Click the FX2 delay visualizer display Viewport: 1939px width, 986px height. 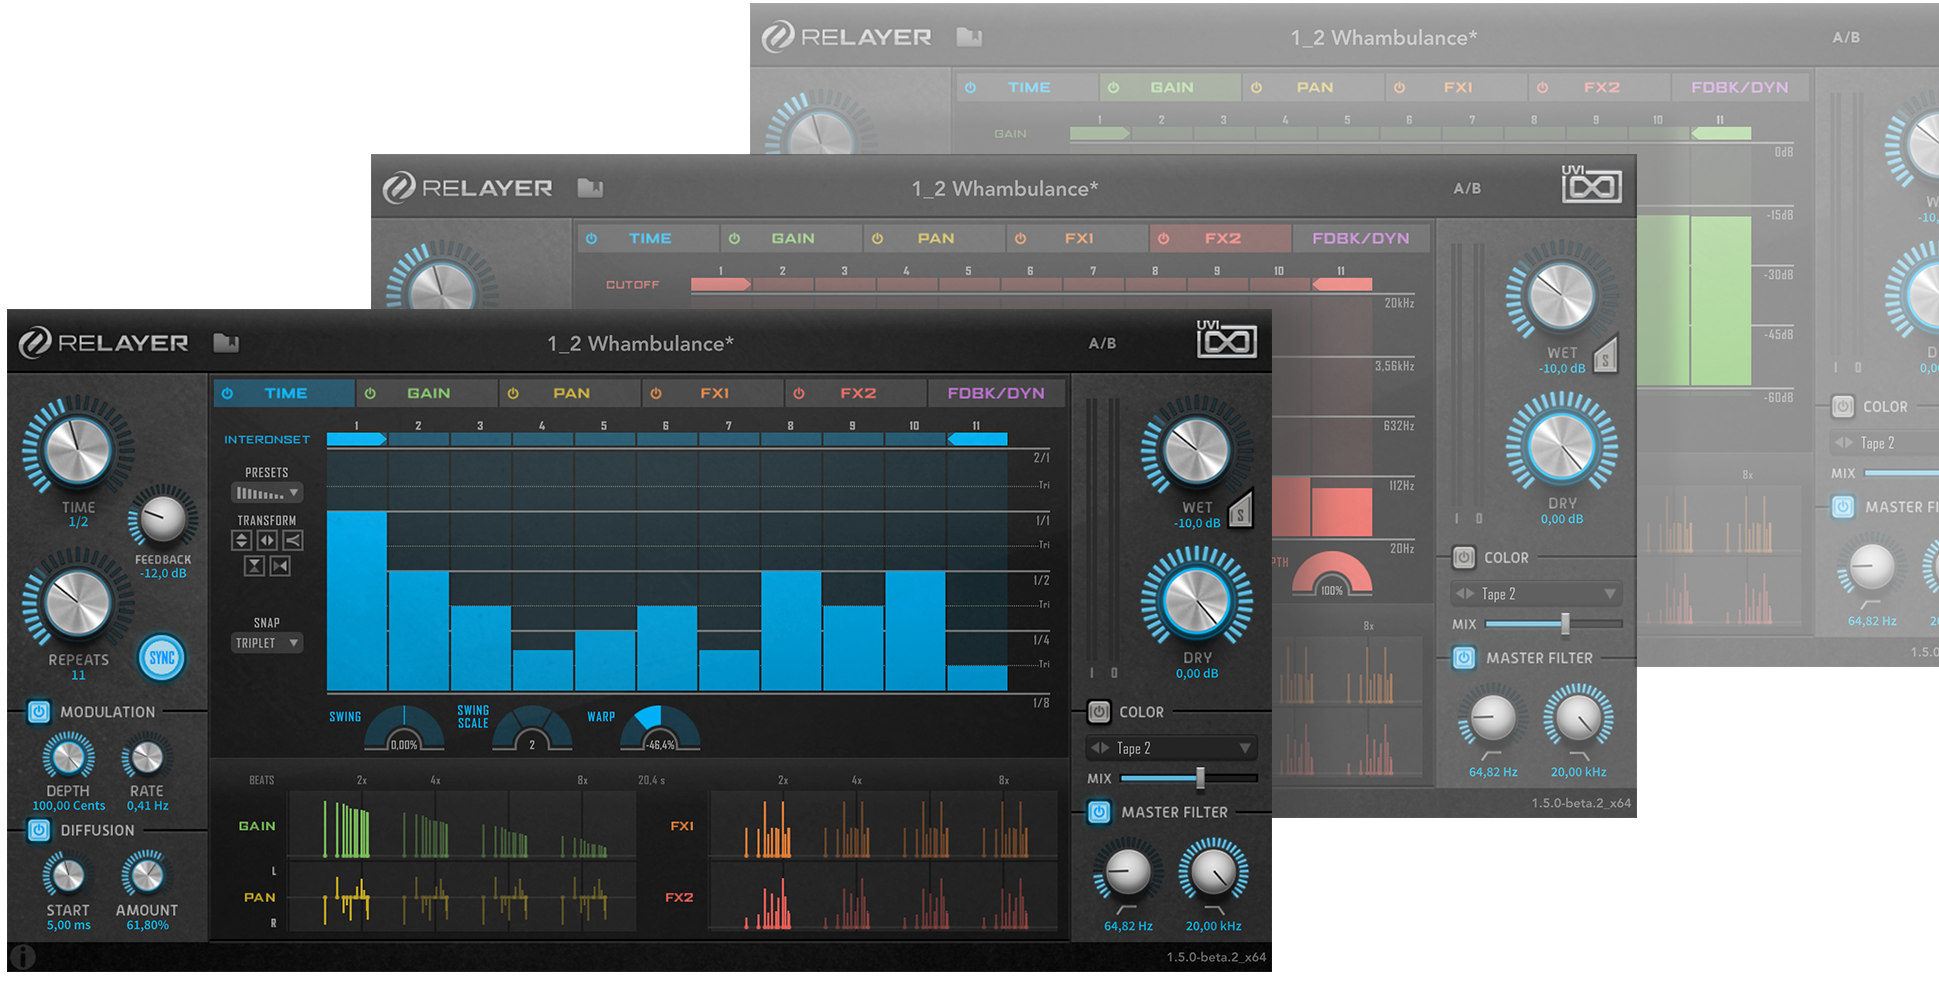tap(883, 897)
